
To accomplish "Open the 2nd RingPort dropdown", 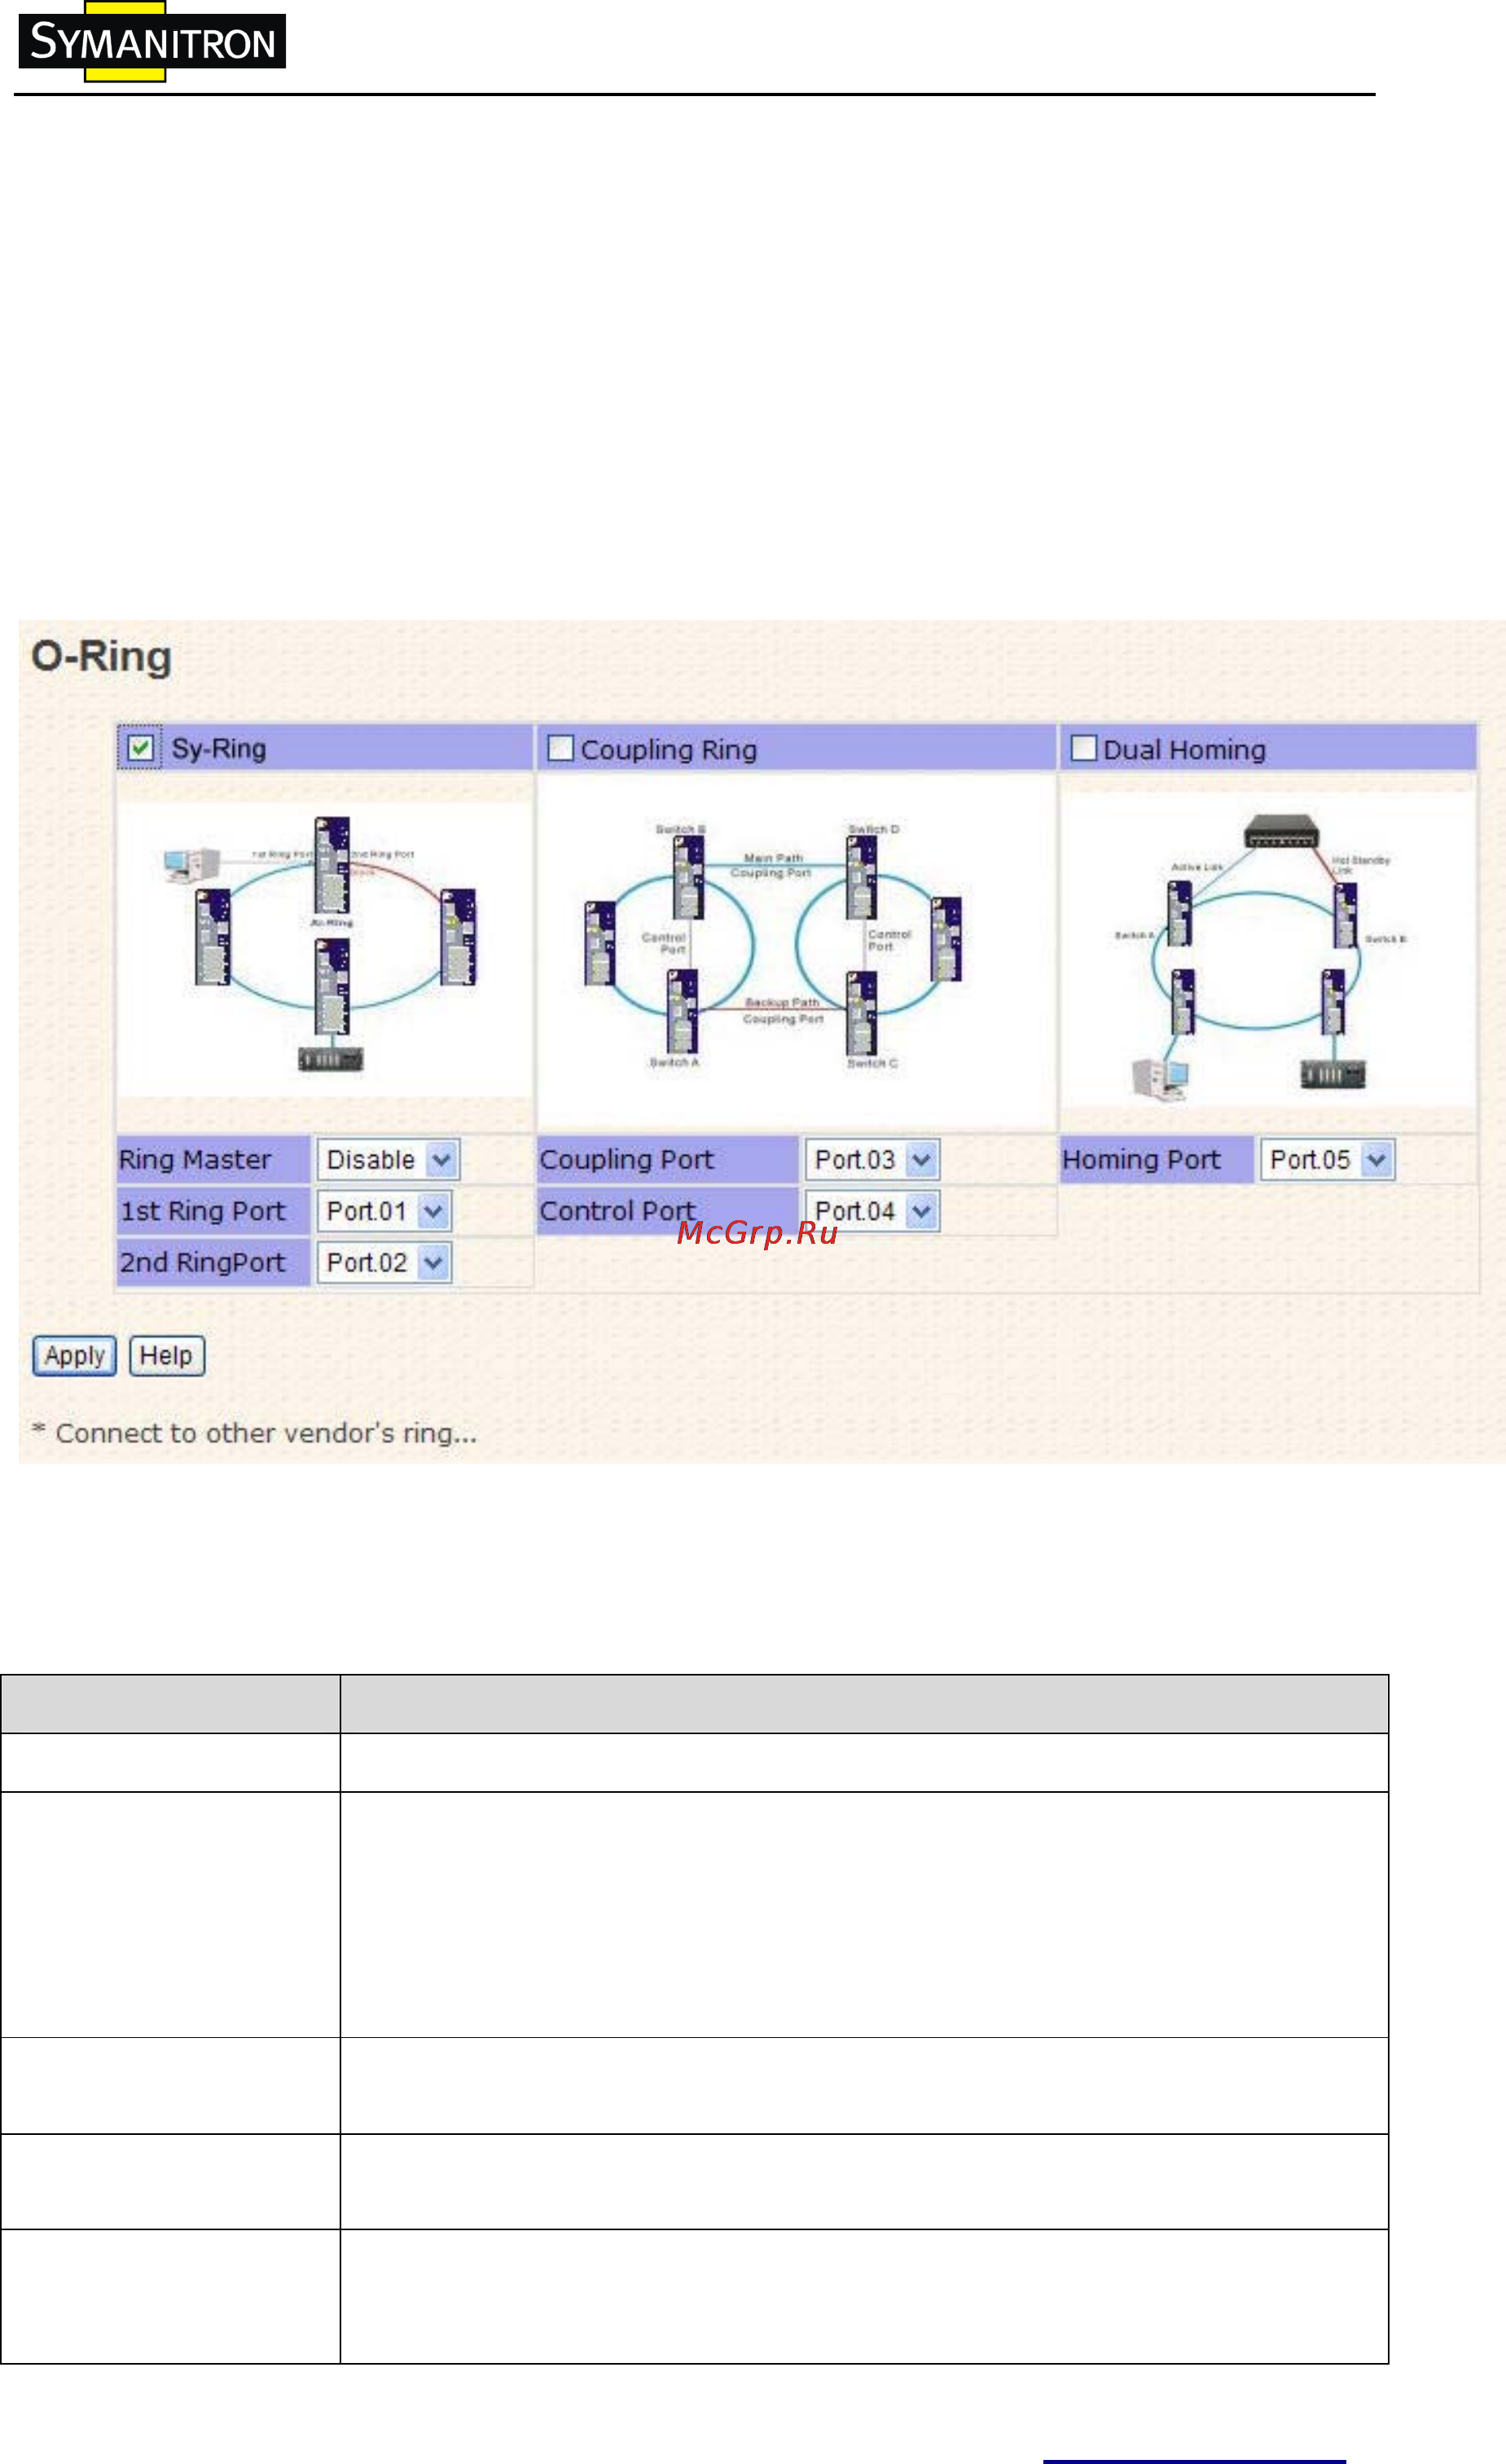I will 384,1263.
